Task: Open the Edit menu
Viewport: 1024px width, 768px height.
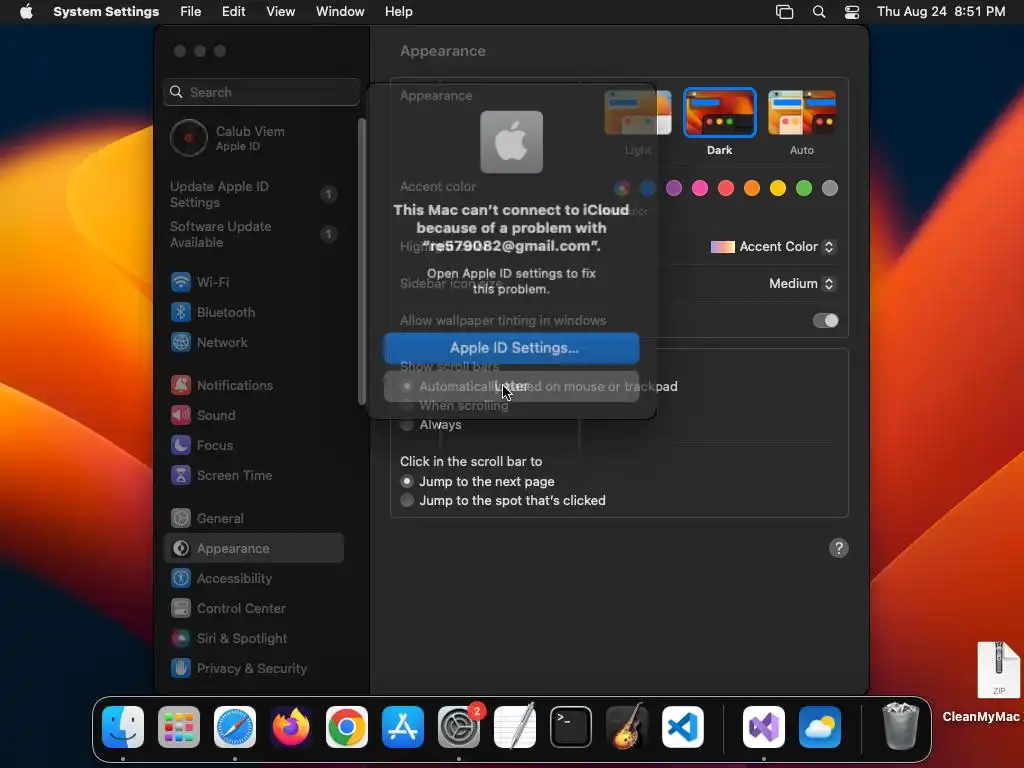Action: point(234,12)
